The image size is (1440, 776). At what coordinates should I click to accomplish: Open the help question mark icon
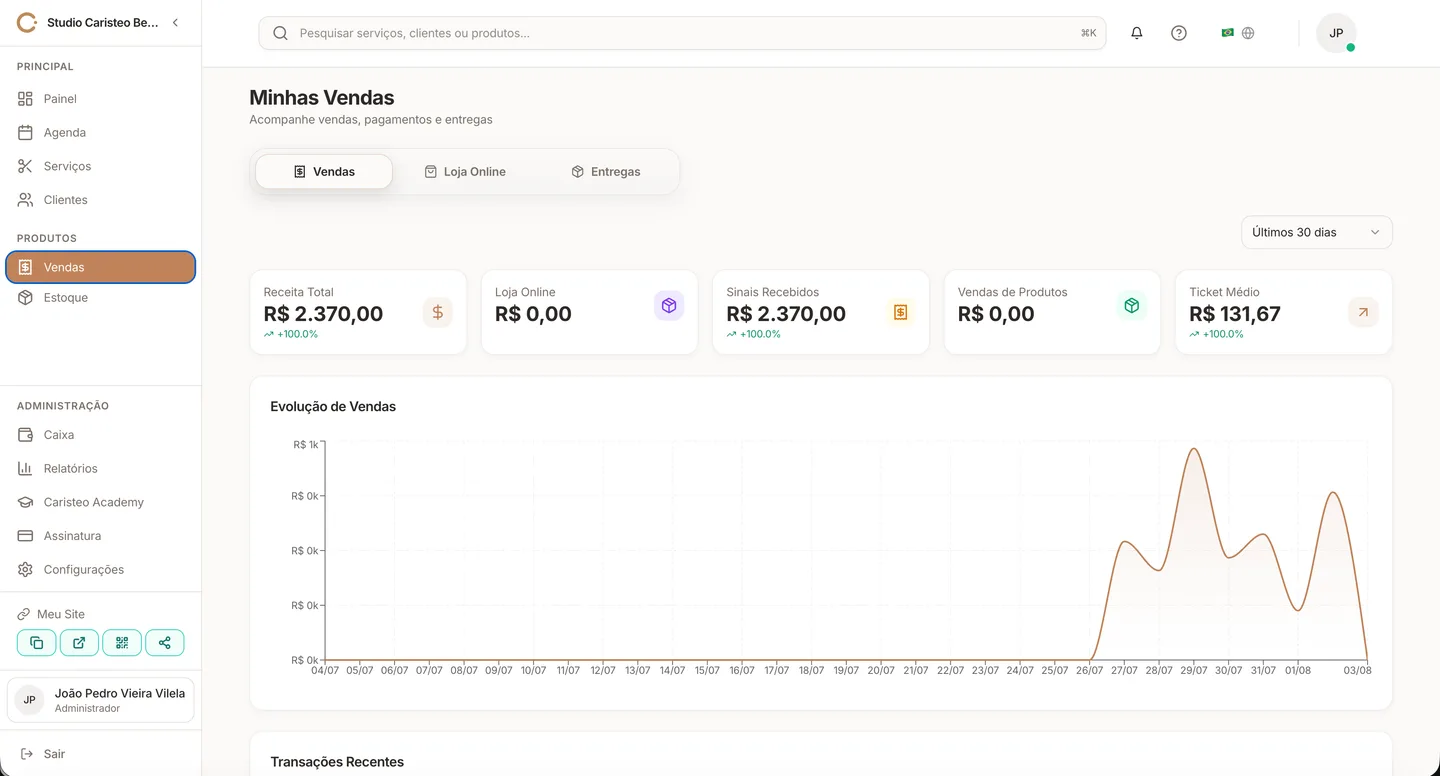(1179, 33)
